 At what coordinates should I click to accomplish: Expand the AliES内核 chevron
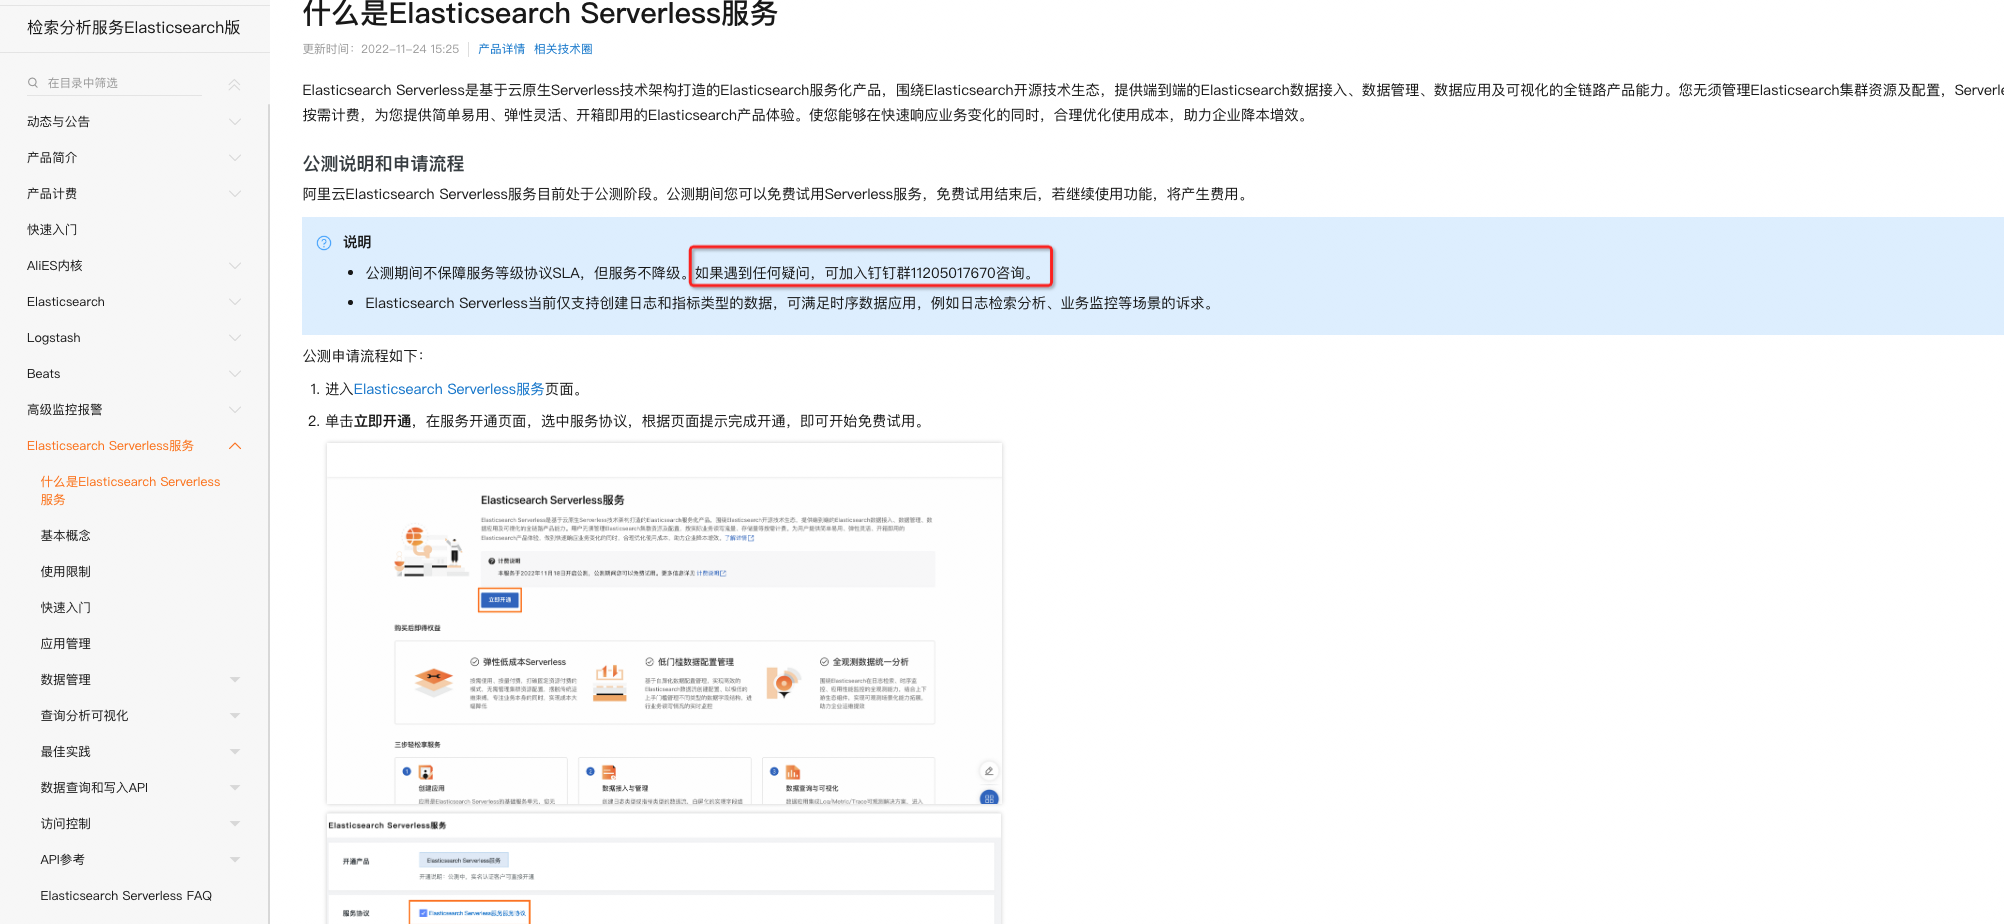pos(235,266)
